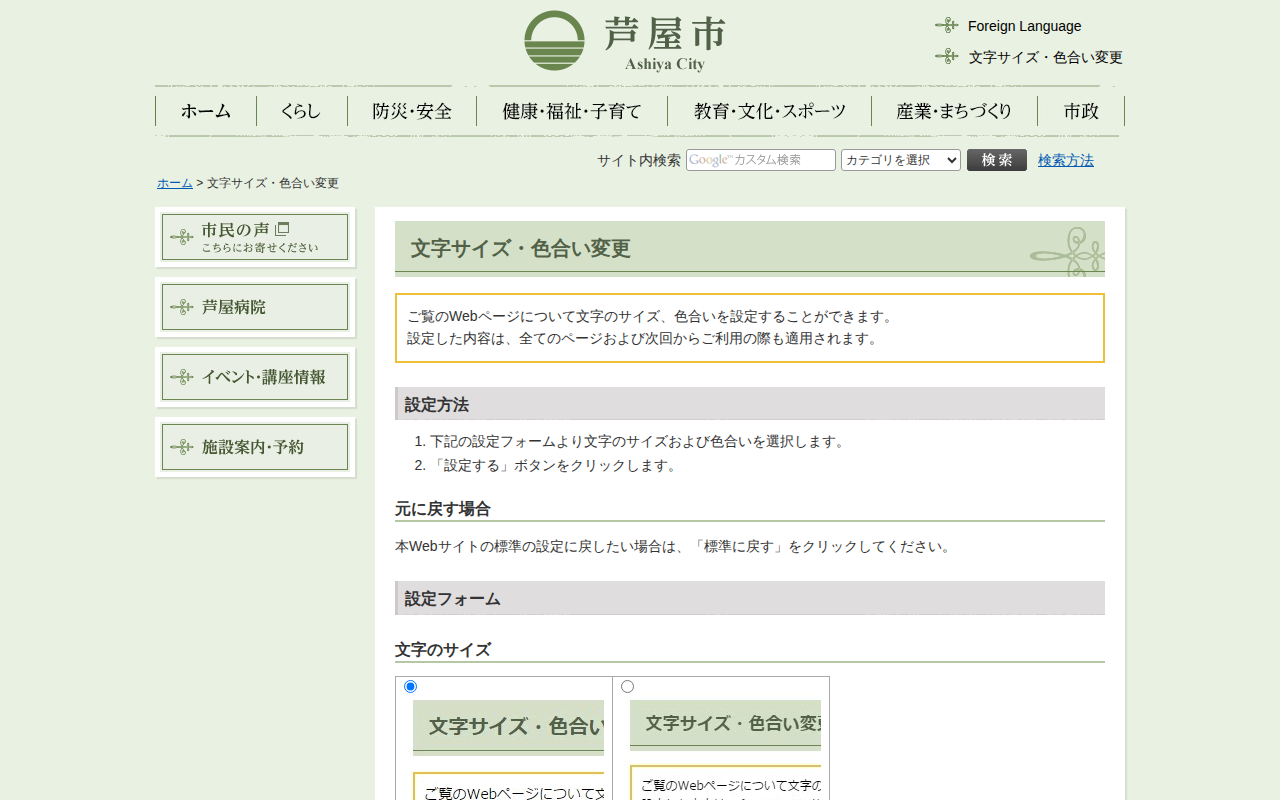The width and height of the screenshot is (1280, 800).
Task: Open the 防災・安全 navigation menu
Action: point(412,111)
